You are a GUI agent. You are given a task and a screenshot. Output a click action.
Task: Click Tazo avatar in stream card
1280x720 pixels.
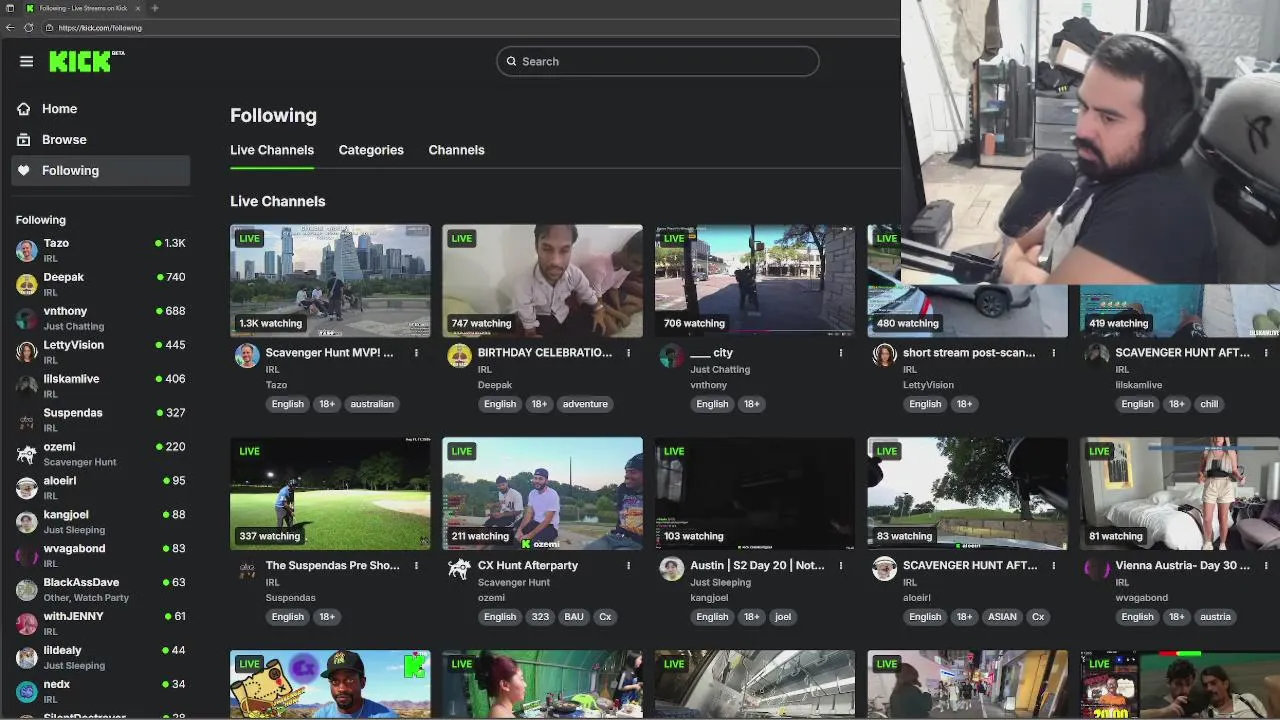click(x=247, y=356)
